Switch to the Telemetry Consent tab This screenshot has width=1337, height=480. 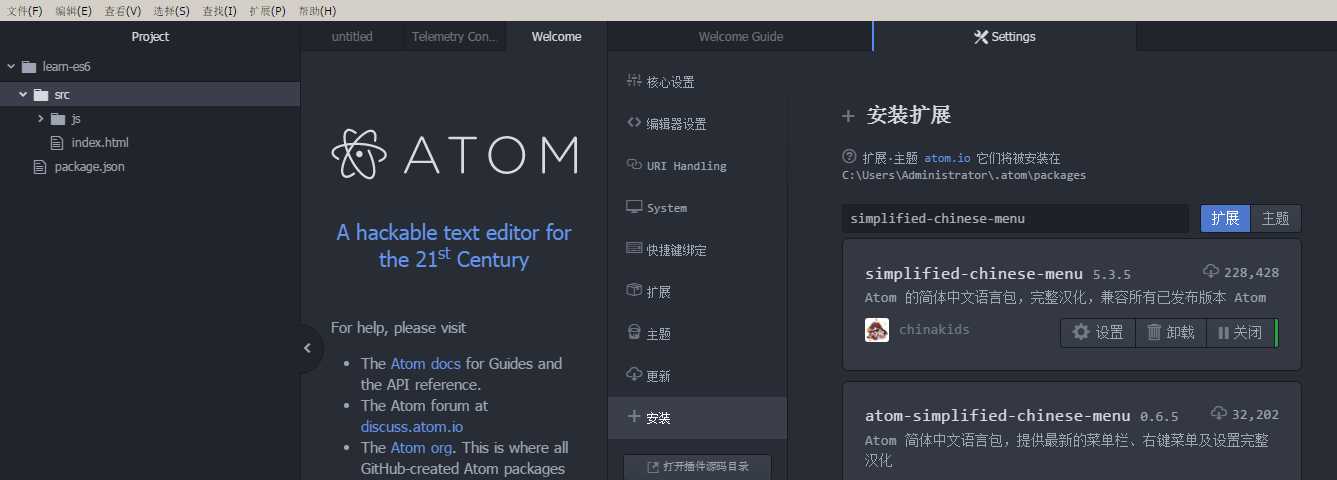pos(453,37)
